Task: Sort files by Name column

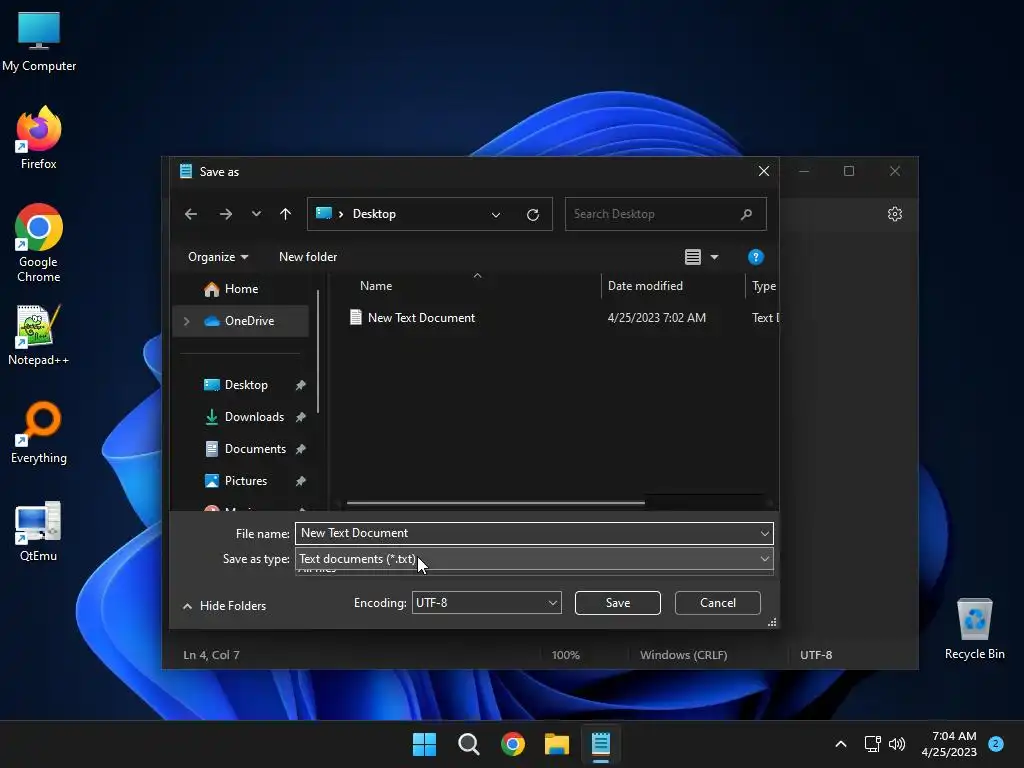Action: tap(376, 286)
